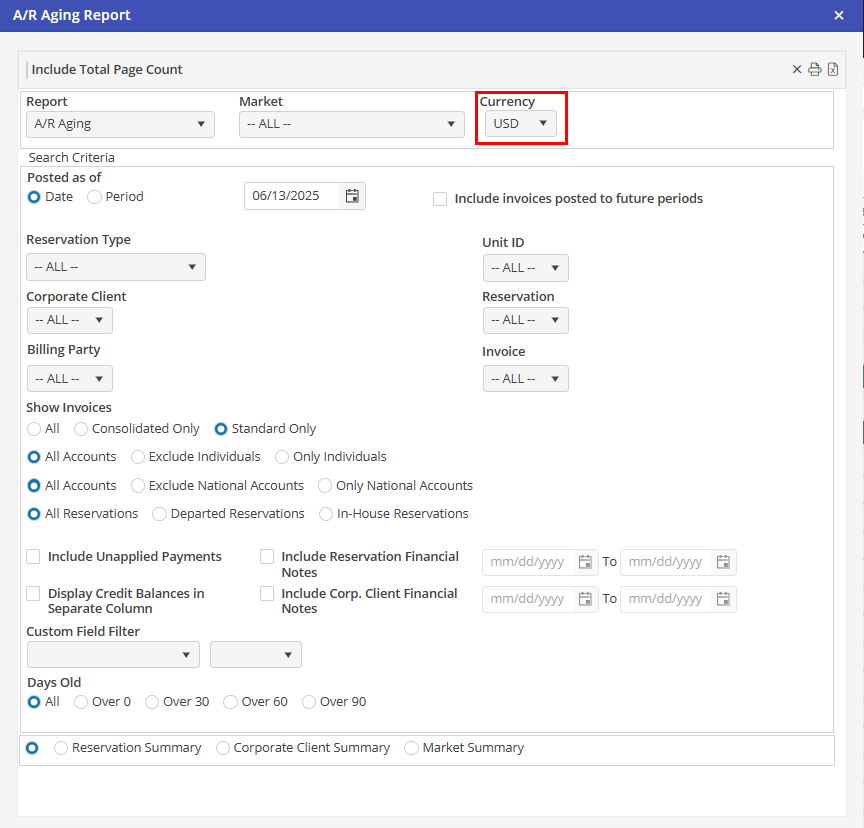This screenshot has width=864, height=828.
Task: Select the Period radio option
Action: (x=95, y=197)
